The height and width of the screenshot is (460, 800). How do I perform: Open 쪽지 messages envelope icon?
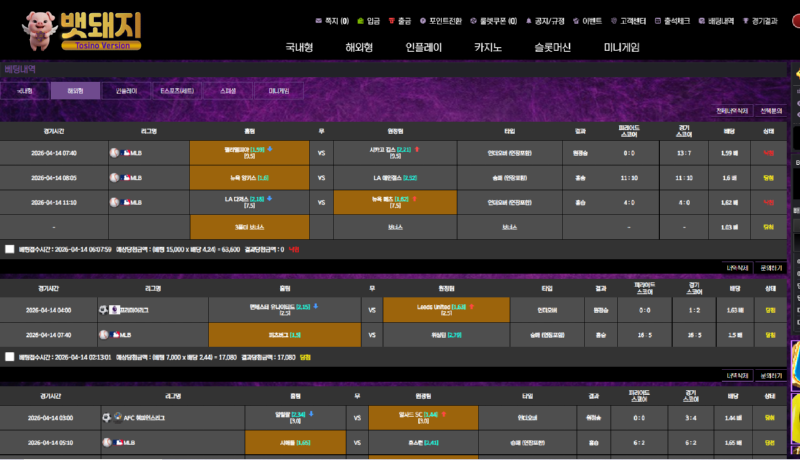coord(319,20)
